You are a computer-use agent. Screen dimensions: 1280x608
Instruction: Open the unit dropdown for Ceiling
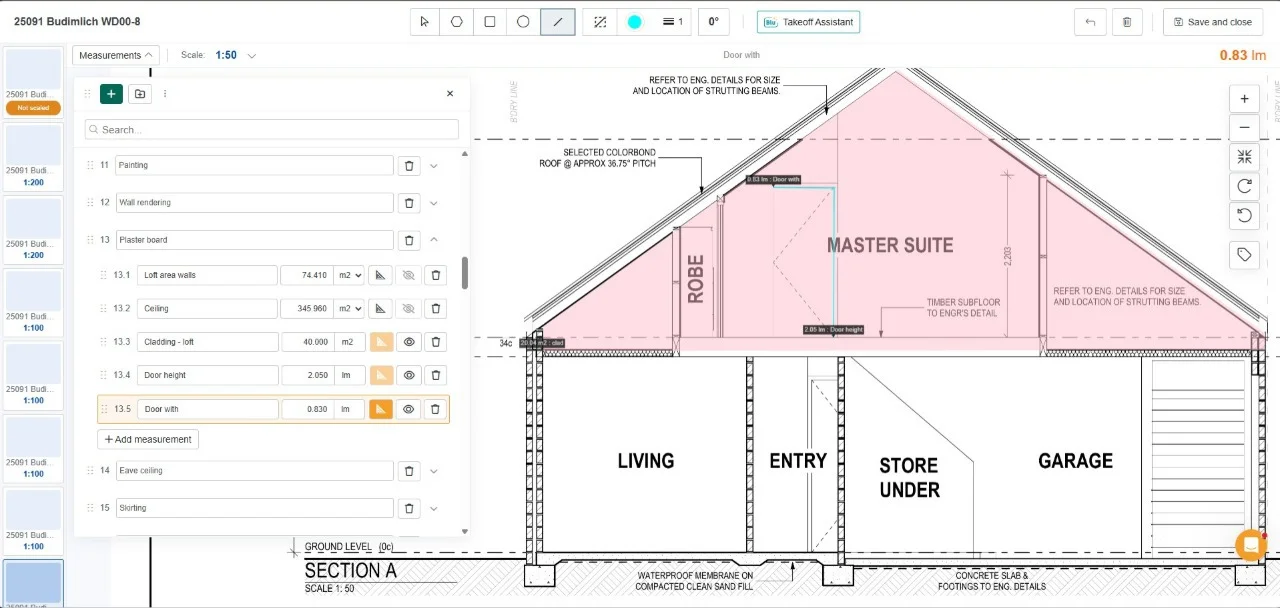click(x=349, y=309)
